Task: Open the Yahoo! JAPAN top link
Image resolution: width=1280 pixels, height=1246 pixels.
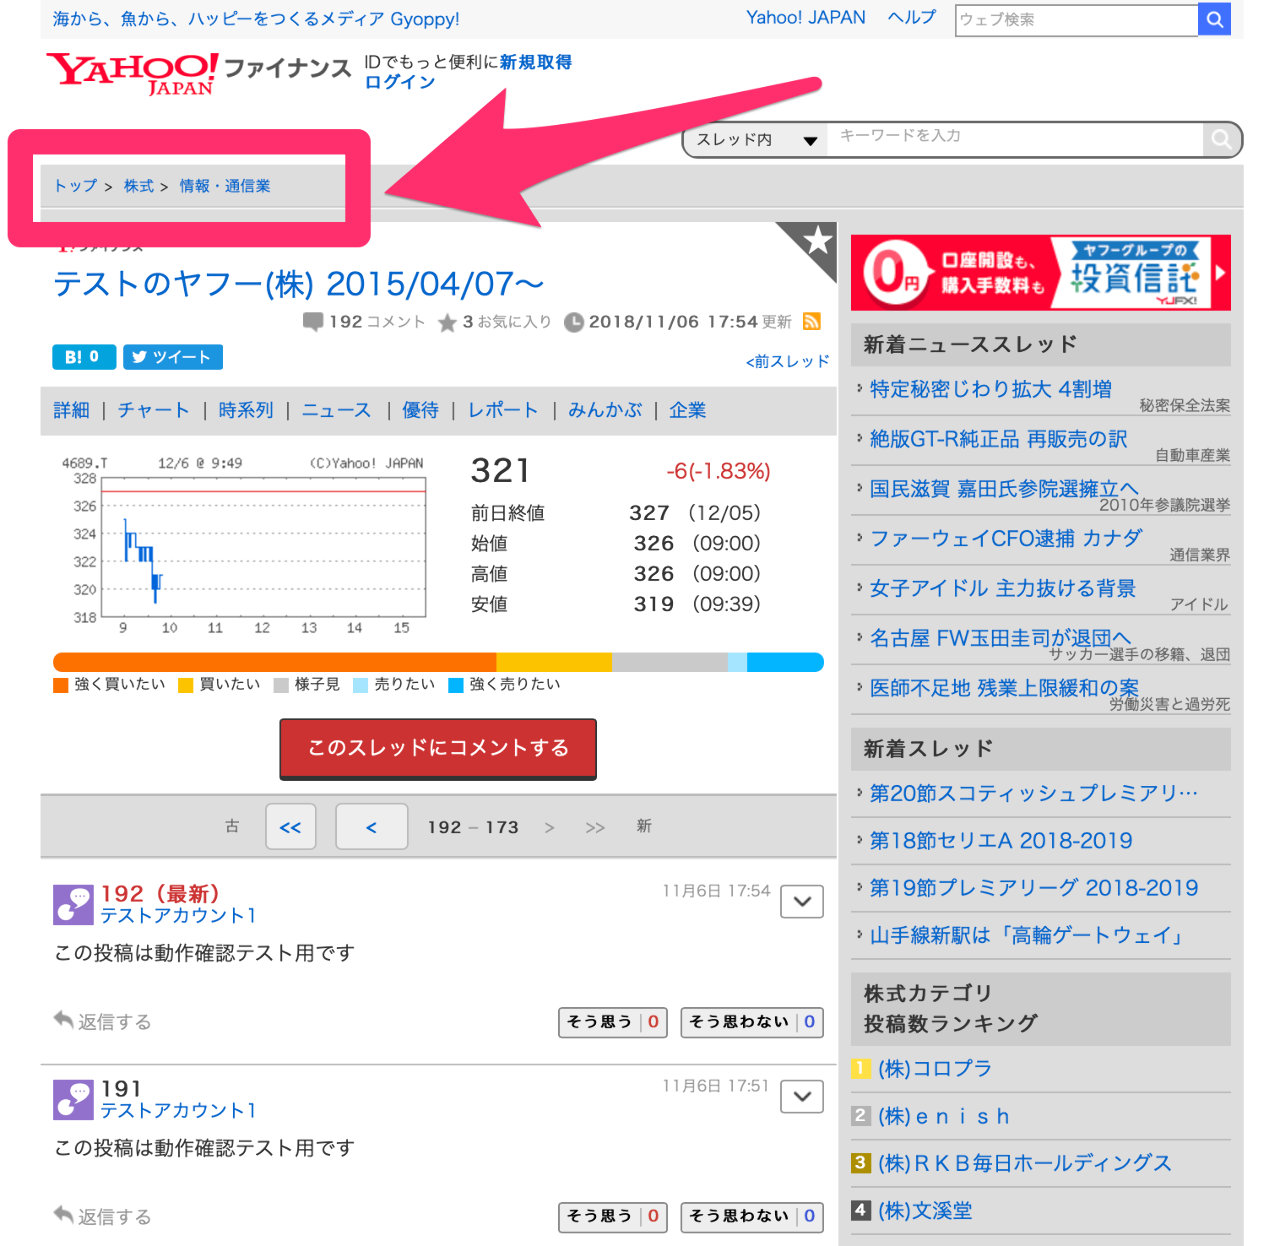Action: [x=806, y=18]
